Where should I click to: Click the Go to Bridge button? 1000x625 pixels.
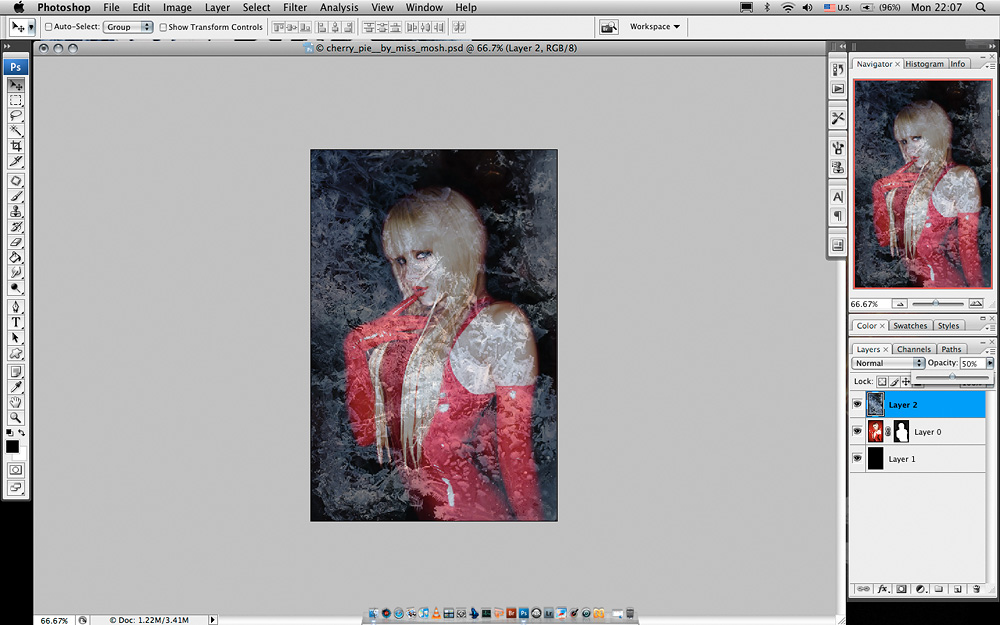point(609,27)
